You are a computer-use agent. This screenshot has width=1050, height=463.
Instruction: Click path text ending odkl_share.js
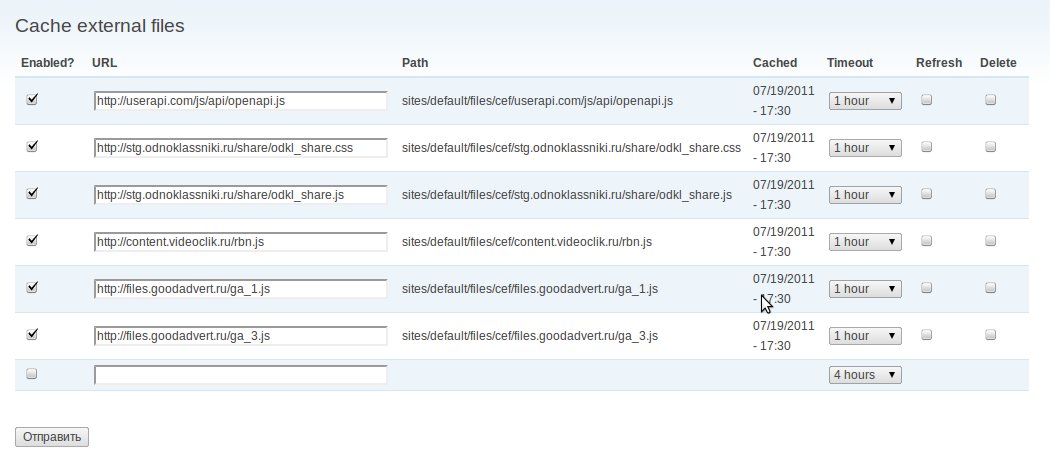[x=567, y=194]
